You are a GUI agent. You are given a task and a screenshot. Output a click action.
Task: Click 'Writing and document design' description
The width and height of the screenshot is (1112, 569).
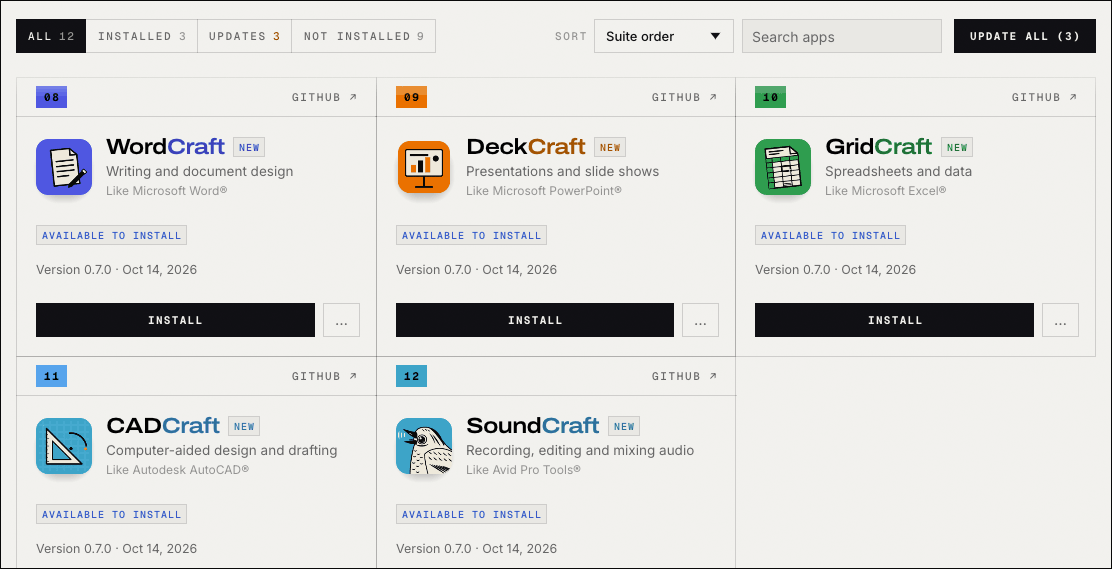199,172
